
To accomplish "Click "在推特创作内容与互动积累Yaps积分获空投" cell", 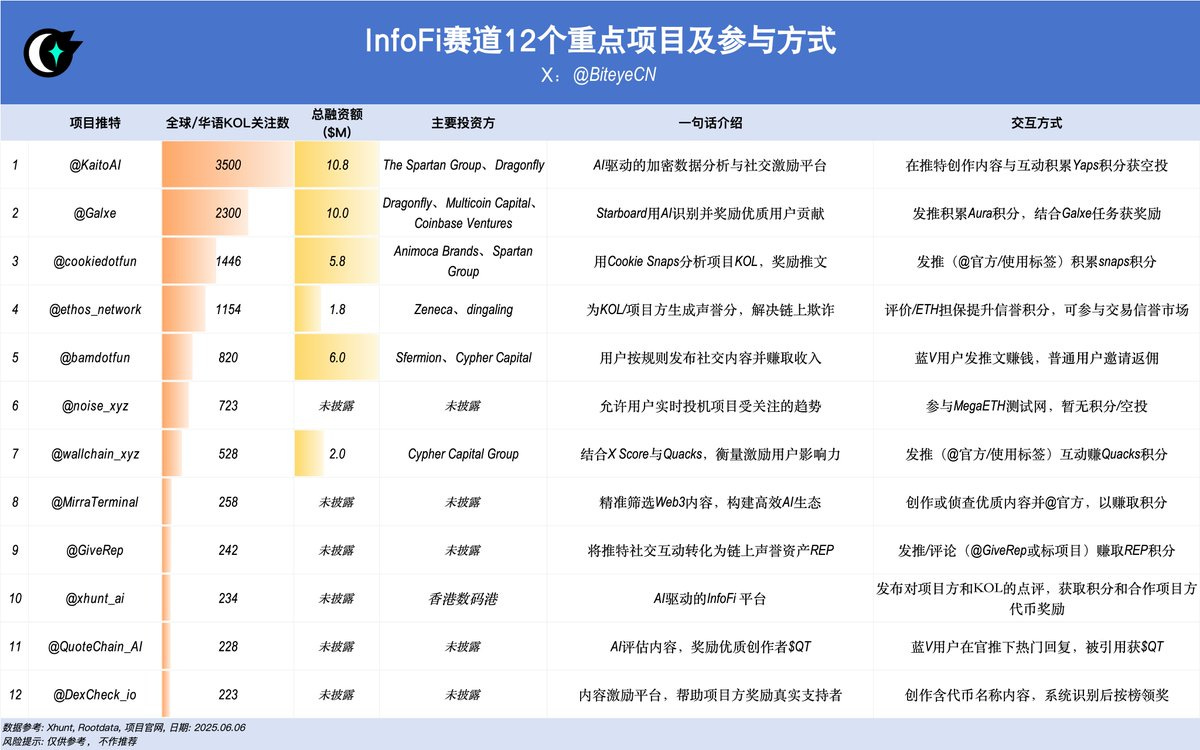I will pos(1036,165).
